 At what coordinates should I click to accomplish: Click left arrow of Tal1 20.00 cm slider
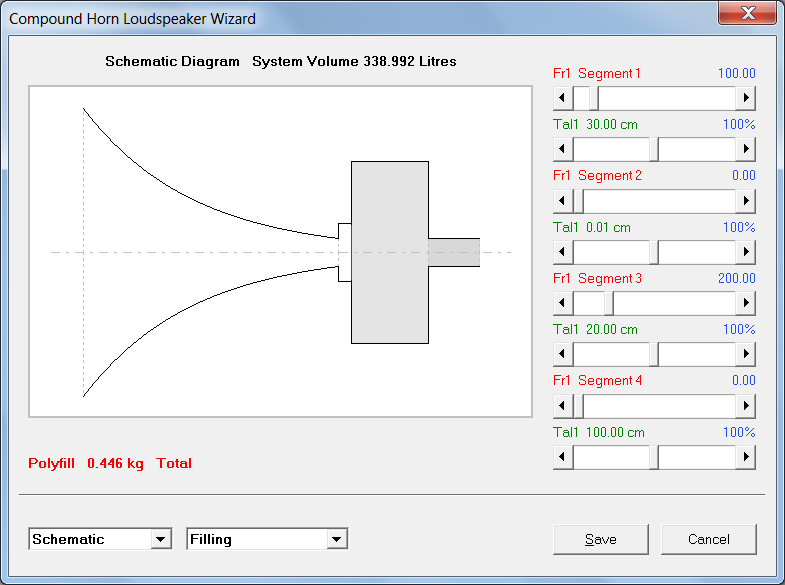[563, 354]
